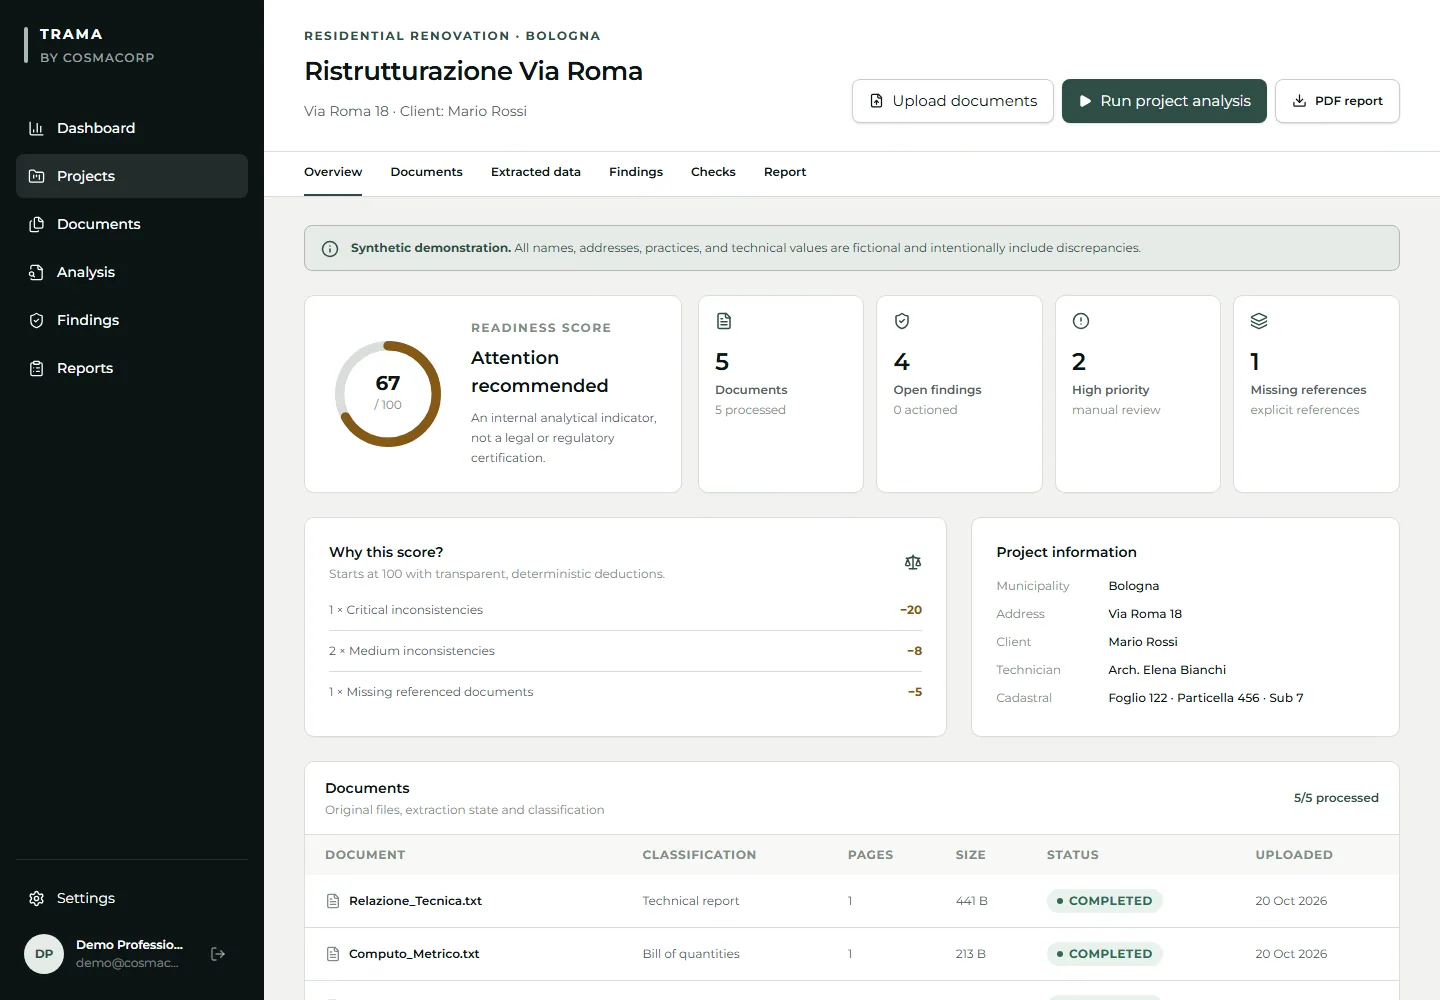Click the shield icon on Open findings card

click(902, 321)
